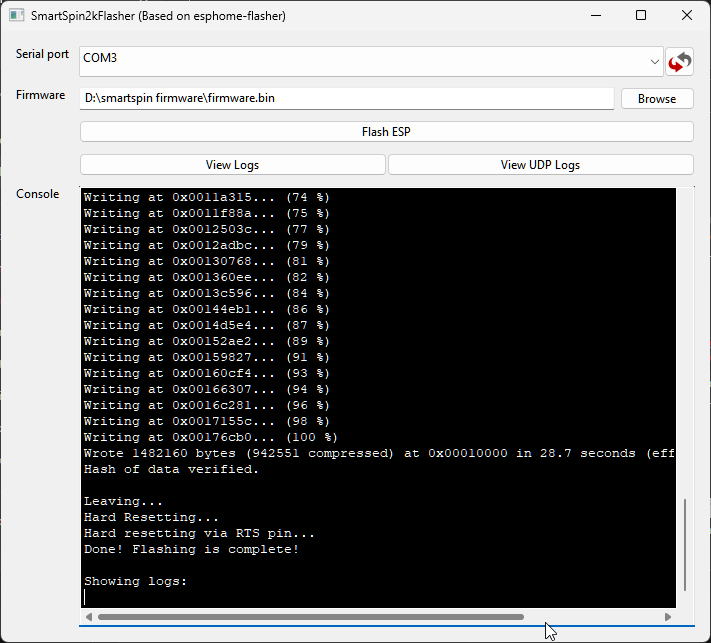Open the COM3 serial port dropdown
Screen dimensions: 711x643
(x=371, y=61)
